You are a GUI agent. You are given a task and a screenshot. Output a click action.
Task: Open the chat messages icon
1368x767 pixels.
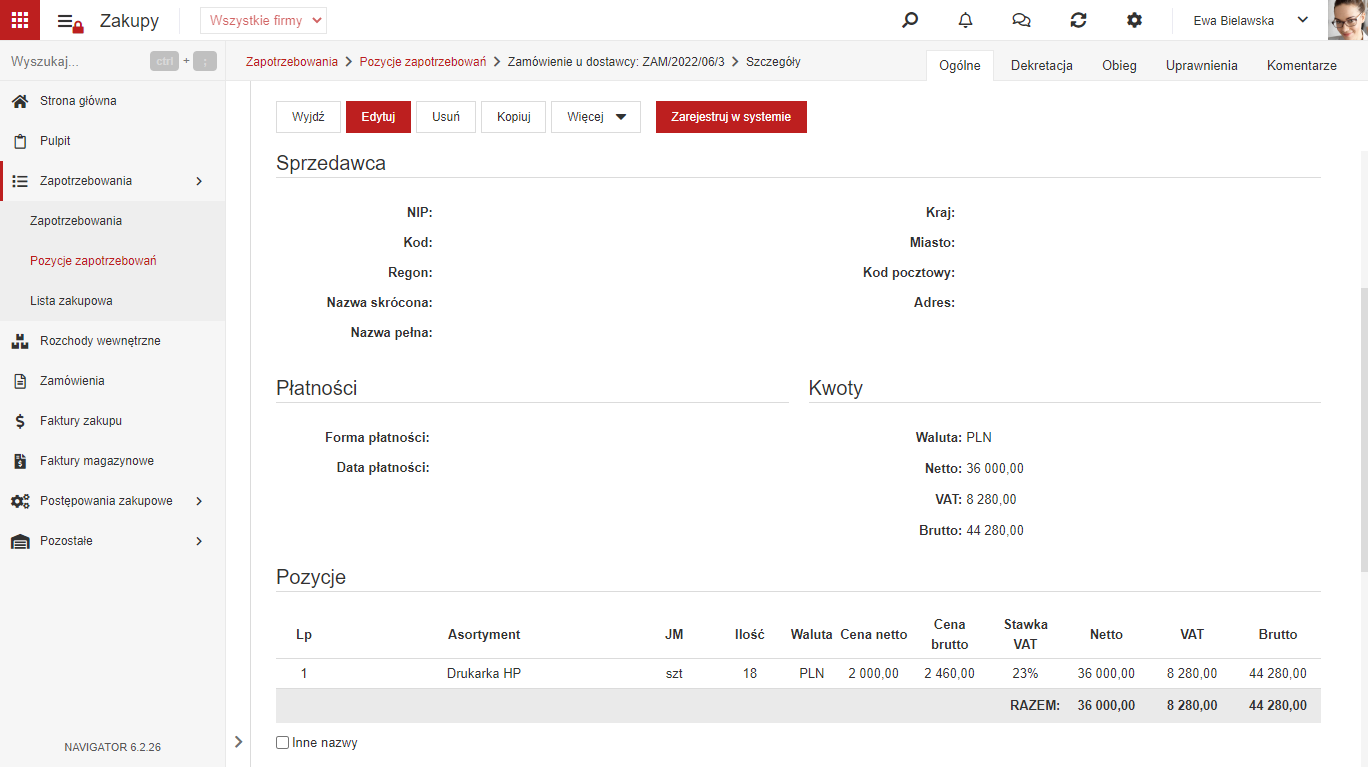click(1021, 20)
